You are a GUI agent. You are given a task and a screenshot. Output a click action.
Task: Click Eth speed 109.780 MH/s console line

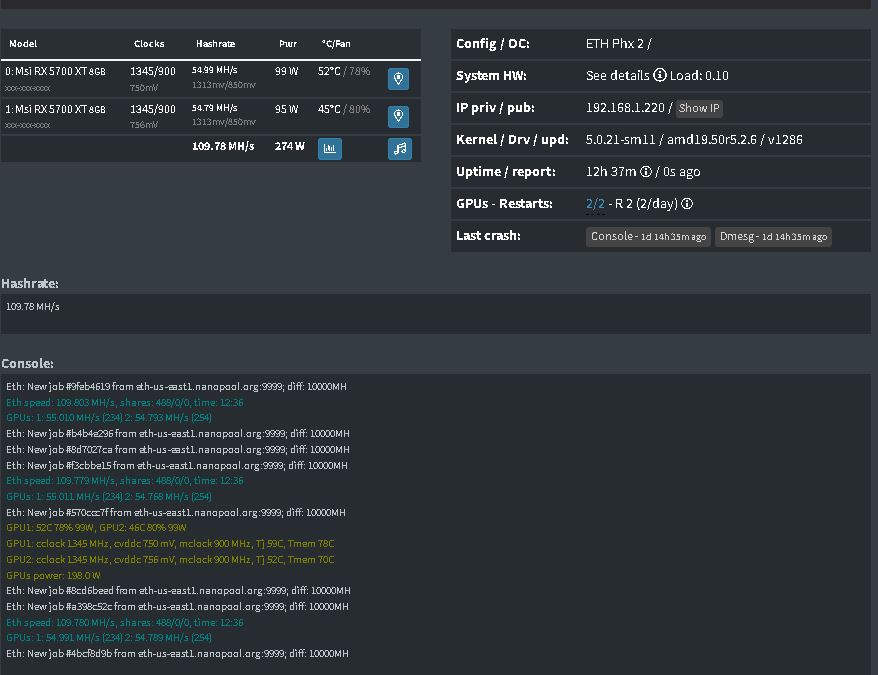point(125,622)
